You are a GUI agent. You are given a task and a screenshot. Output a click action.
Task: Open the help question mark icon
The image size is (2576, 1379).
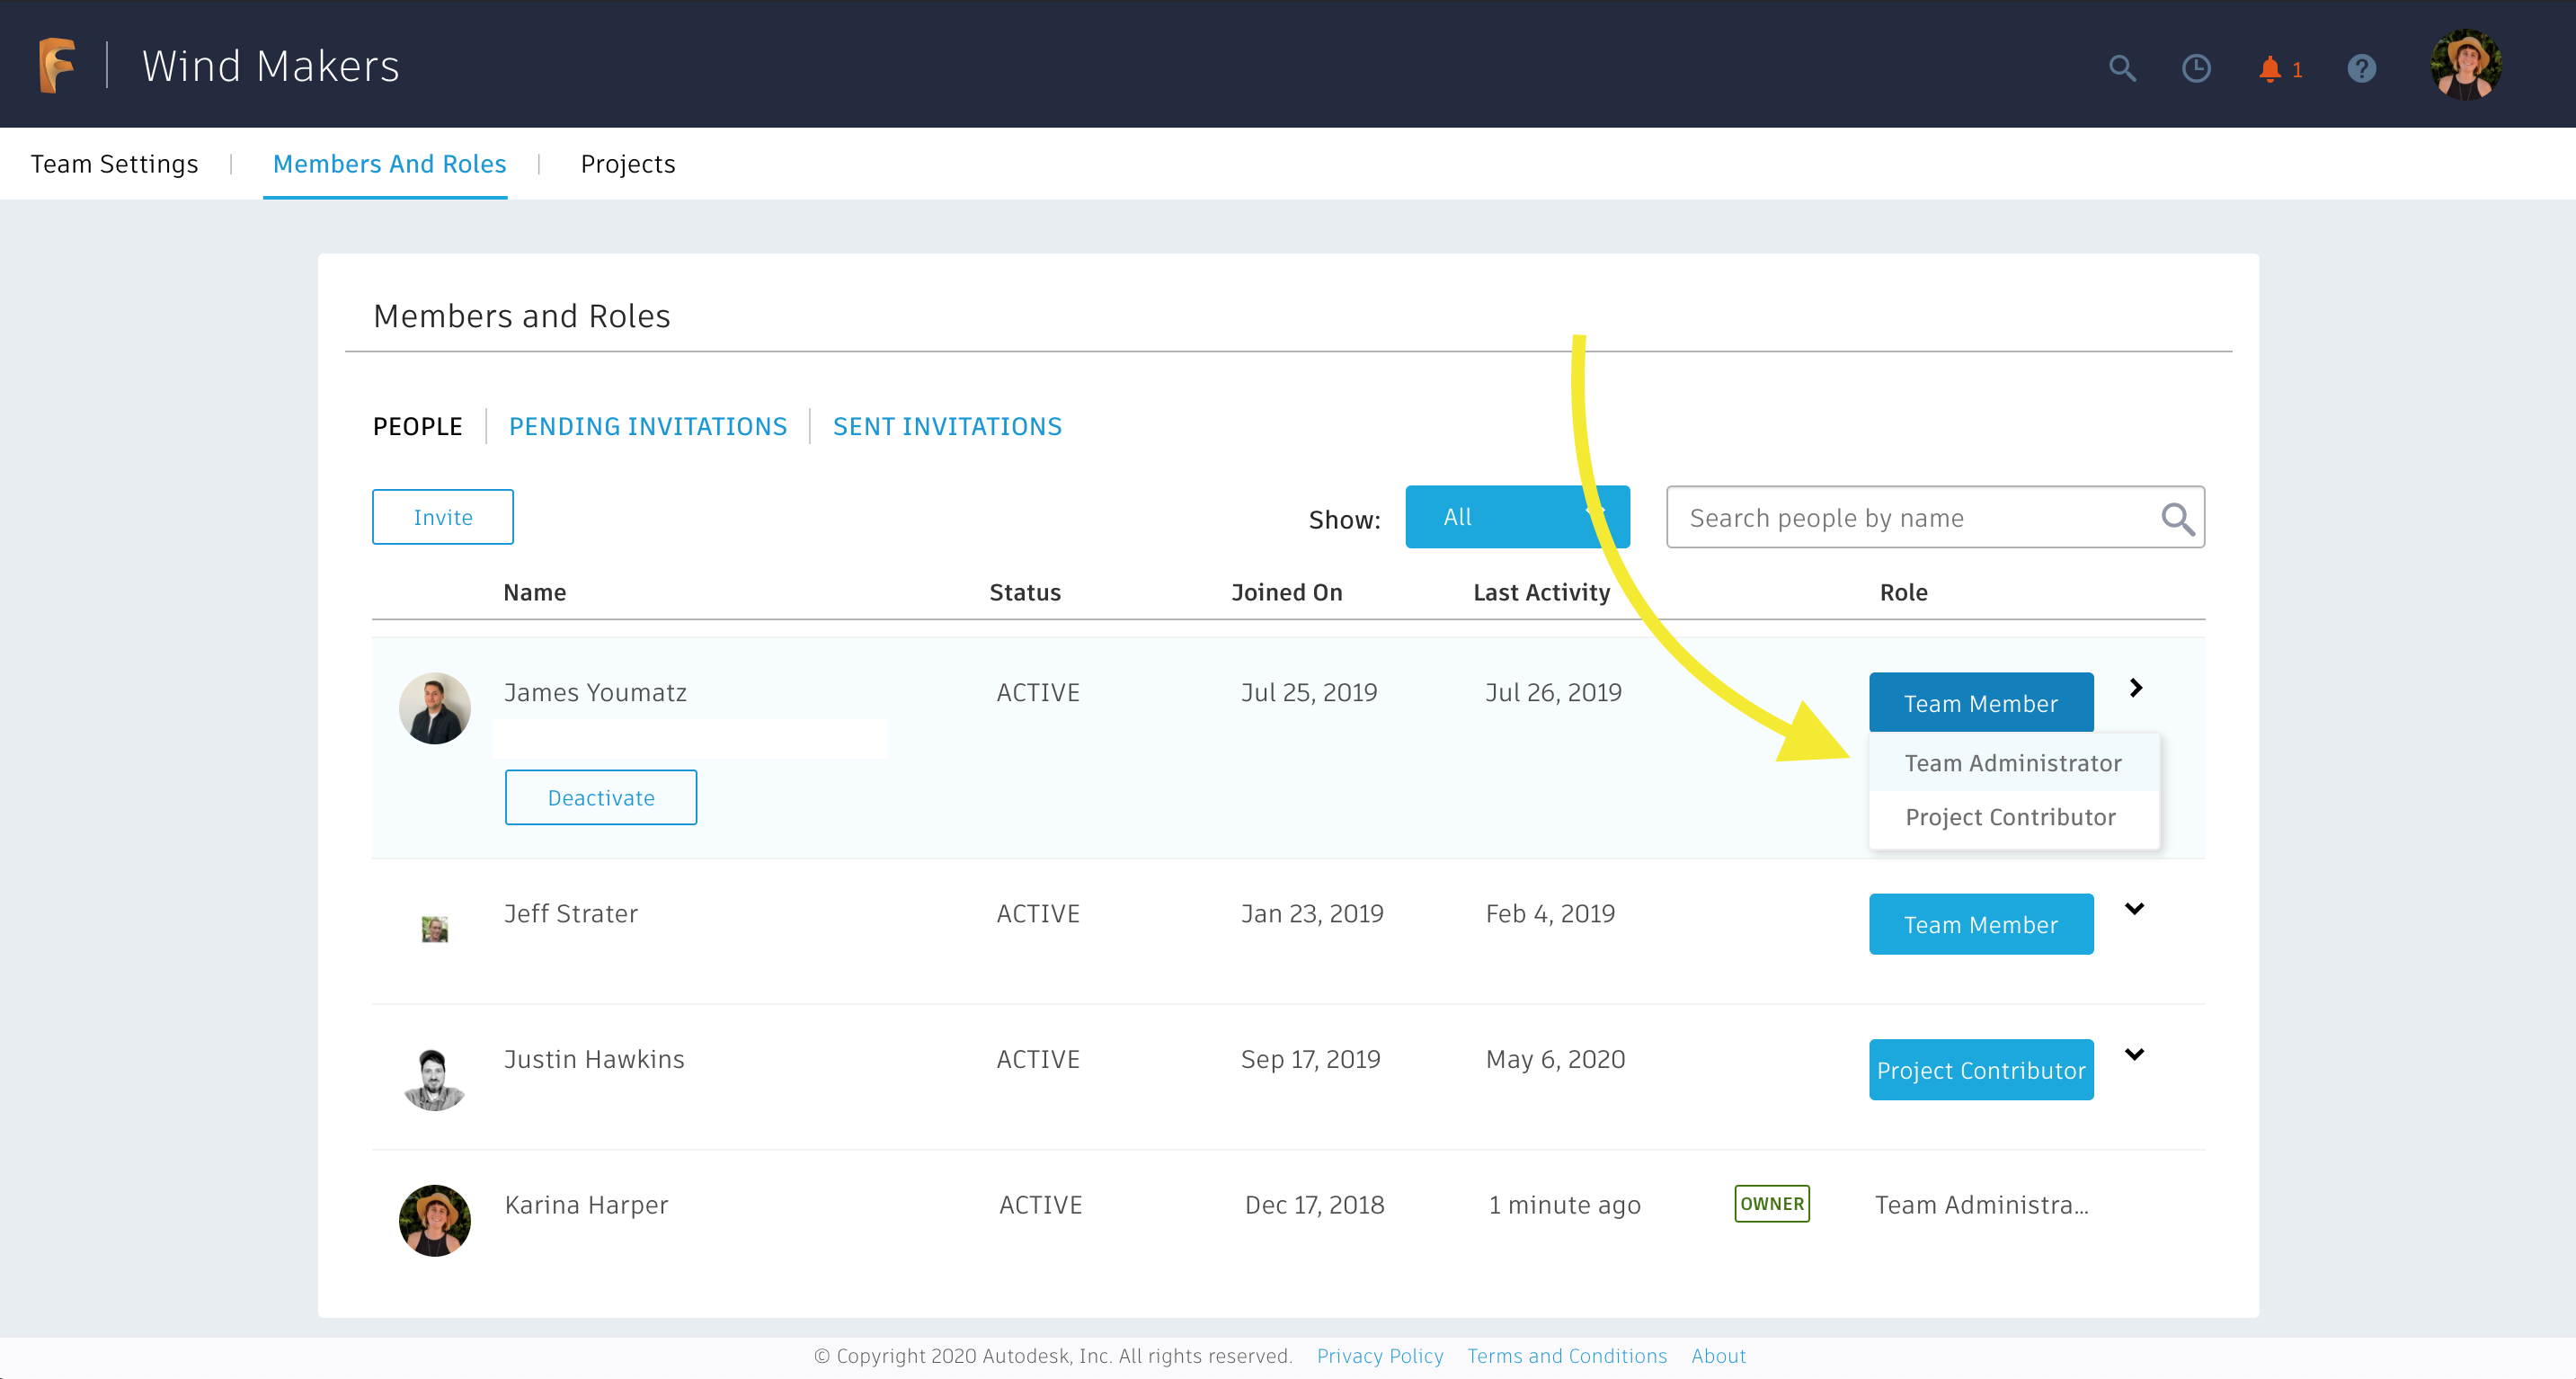2362,68
